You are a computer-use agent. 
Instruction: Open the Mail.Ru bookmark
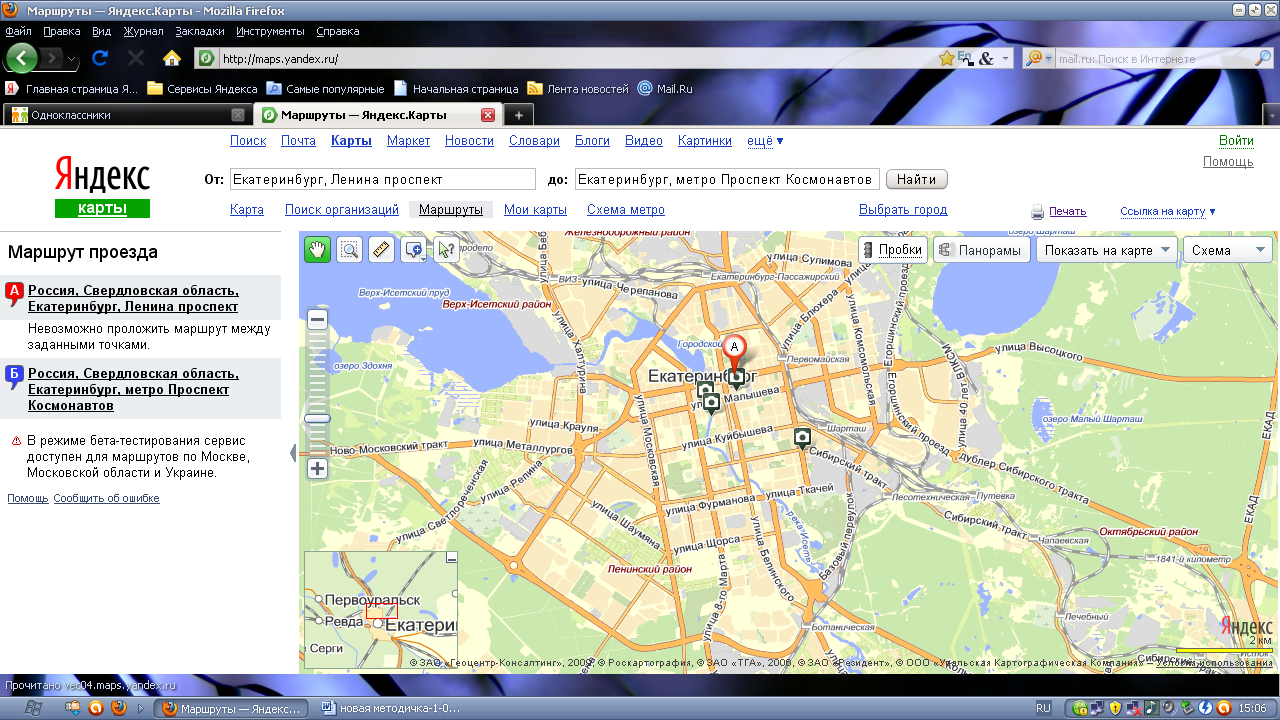pyautogui.click(x=665, y=89)
